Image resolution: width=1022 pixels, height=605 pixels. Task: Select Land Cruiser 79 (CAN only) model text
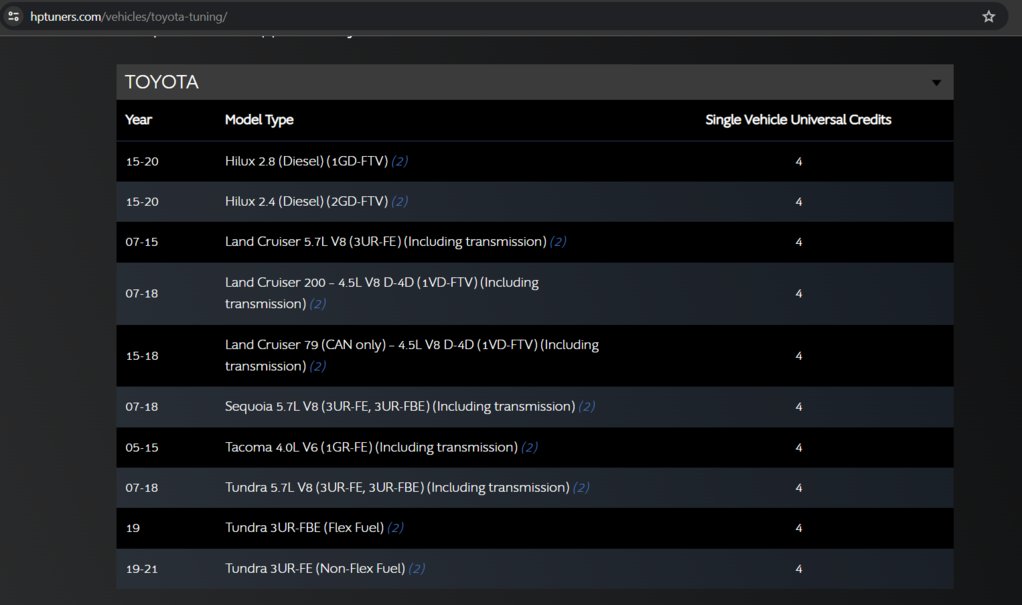click(412, 355)
